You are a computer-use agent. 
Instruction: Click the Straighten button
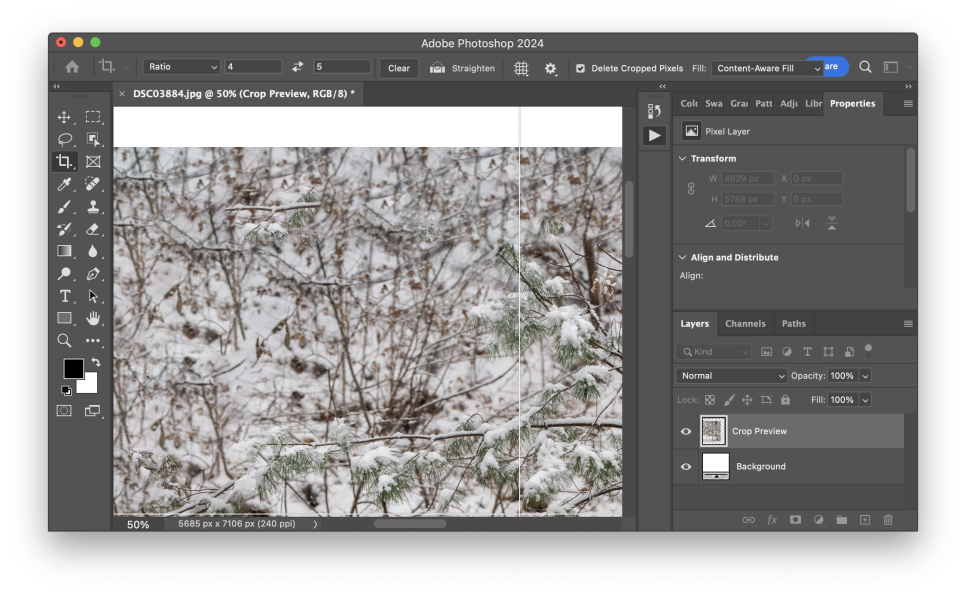(462, 68)
